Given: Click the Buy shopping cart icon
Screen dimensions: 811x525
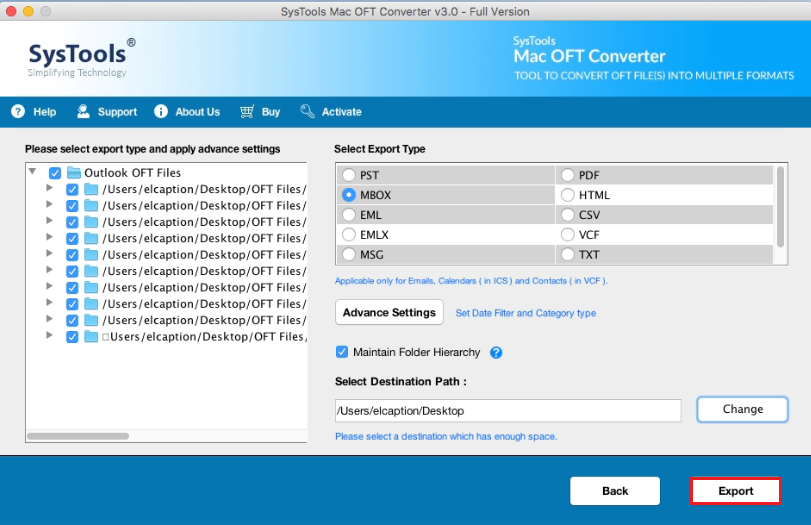Looking at the screenshot, I should coord(247,112).
